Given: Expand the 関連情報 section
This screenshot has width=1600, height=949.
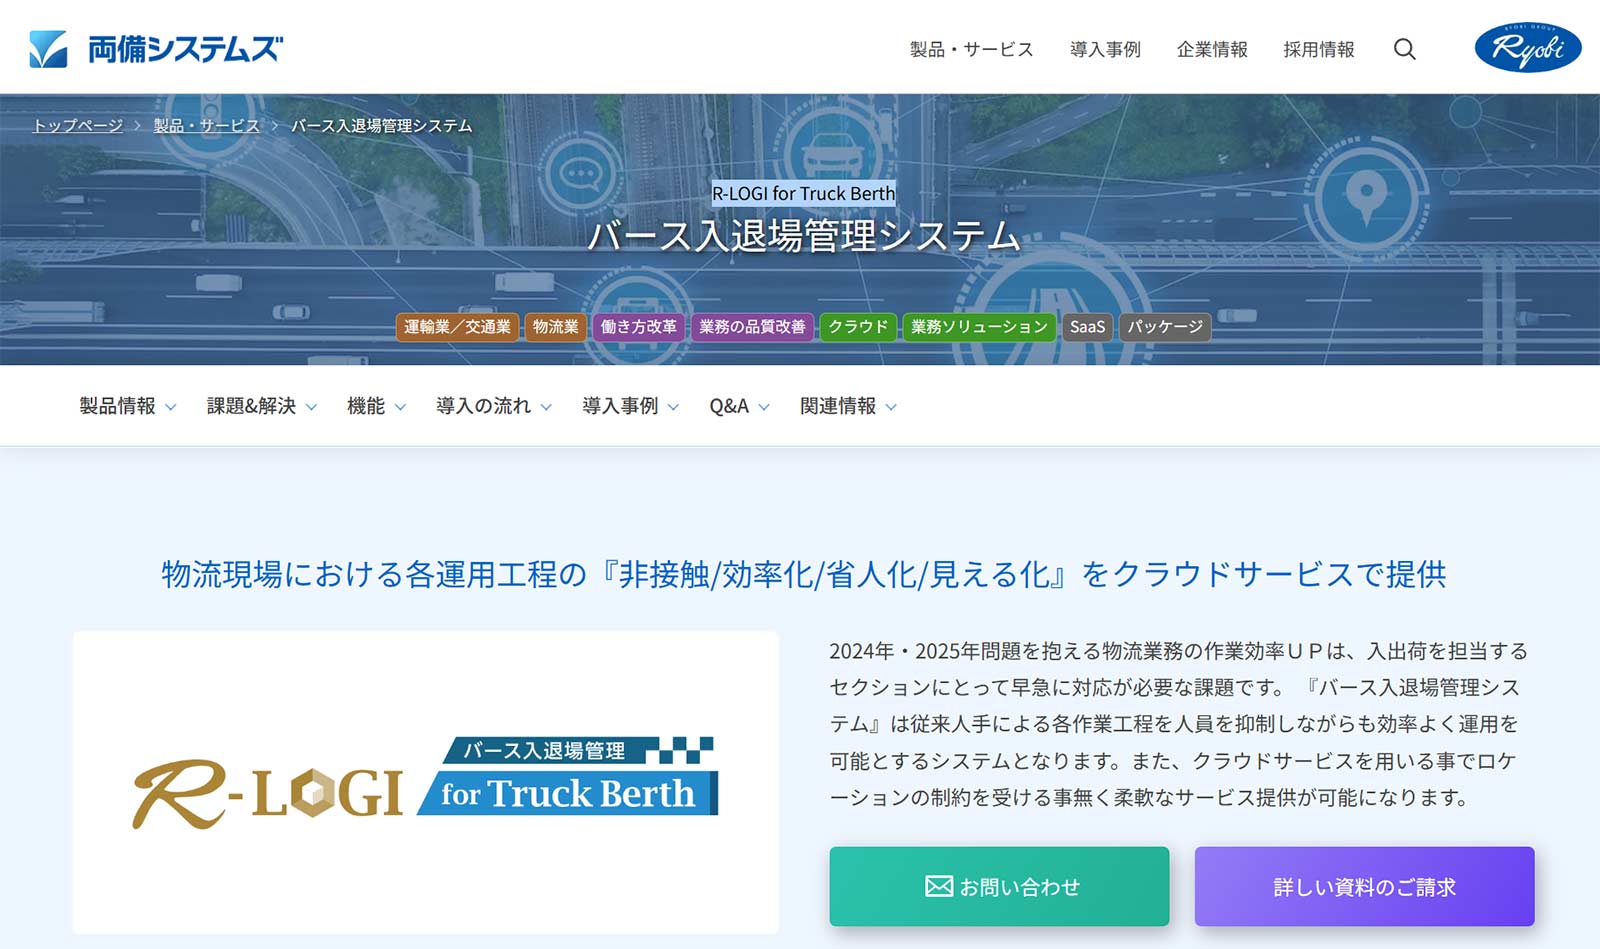Looking at the screenshot, I should click(838, 405).
